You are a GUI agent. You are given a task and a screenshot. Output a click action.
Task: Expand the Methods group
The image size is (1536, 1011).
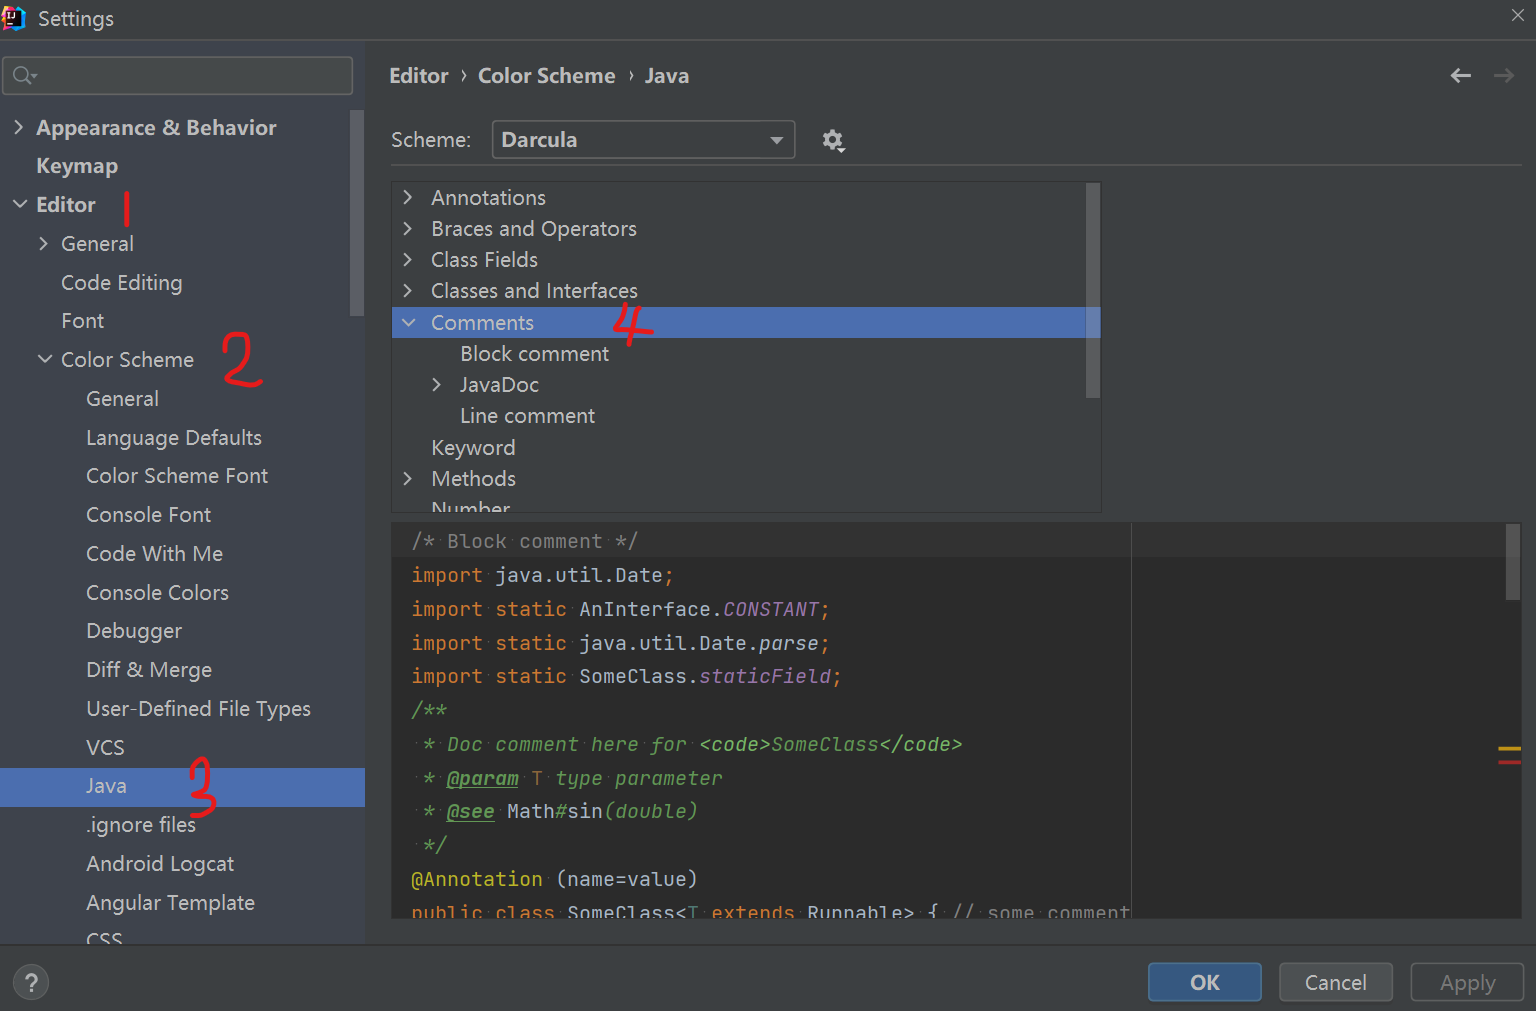point(408,479)
